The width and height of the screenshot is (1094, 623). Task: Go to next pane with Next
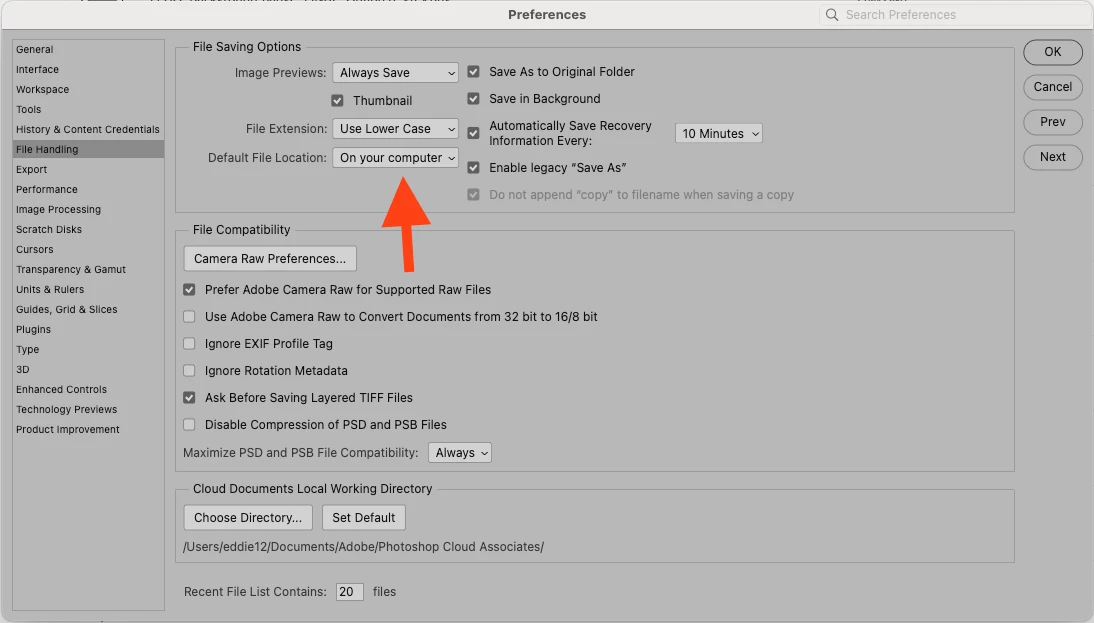(x=1053, y=157)
